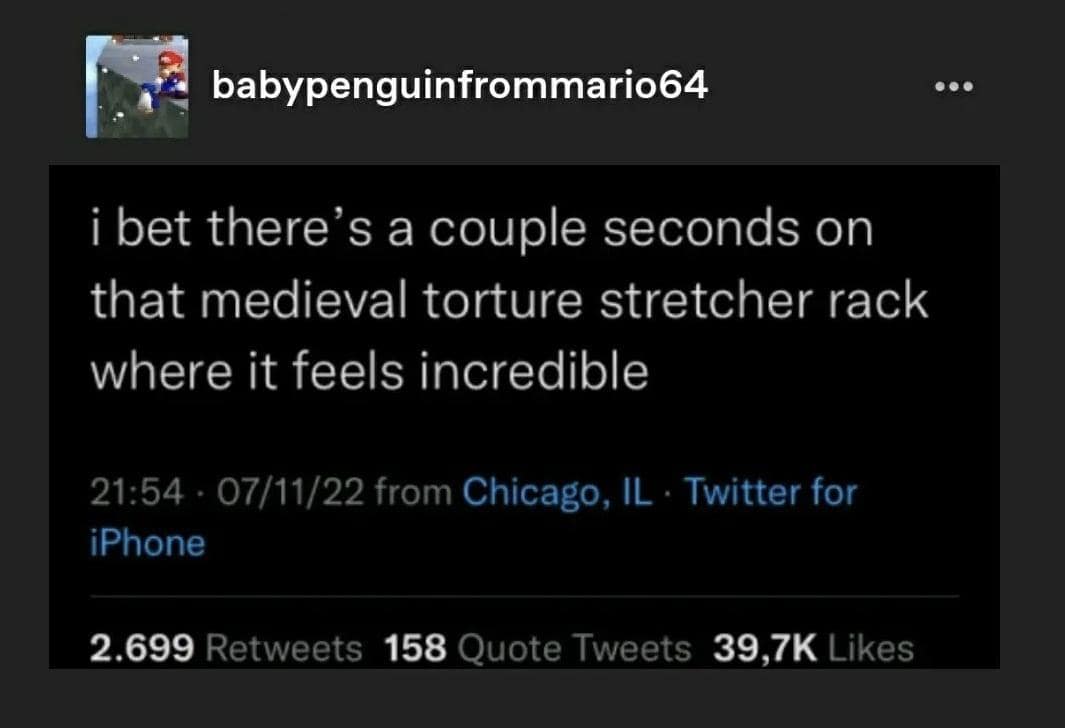Click the Twitter for iPhone source link
The height and width of the screenshot is (728, 1065).
(x=770, y=492)
